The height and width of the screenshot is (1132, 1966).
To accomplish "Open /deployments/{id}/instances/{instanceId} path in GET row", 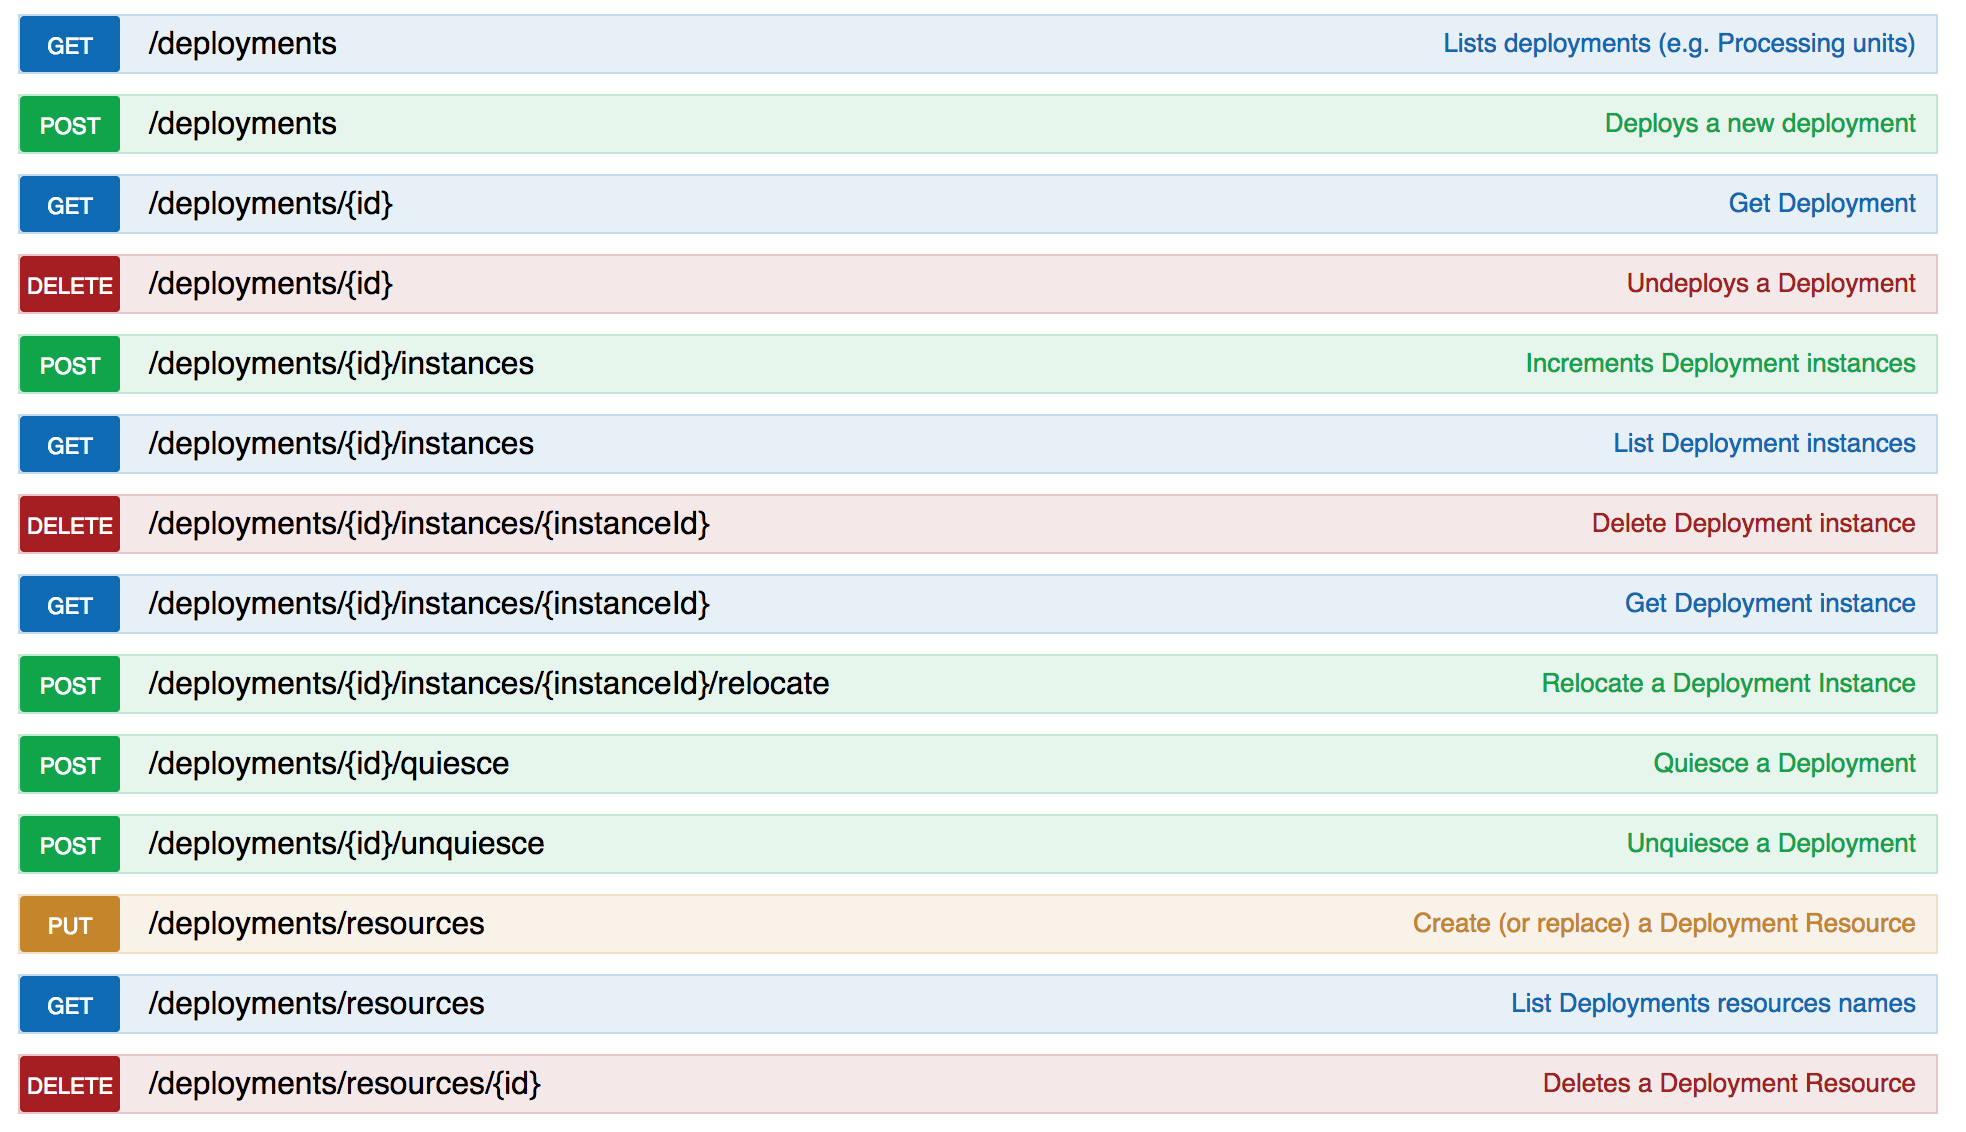I will pyautogui.click(x=429, y=604).
